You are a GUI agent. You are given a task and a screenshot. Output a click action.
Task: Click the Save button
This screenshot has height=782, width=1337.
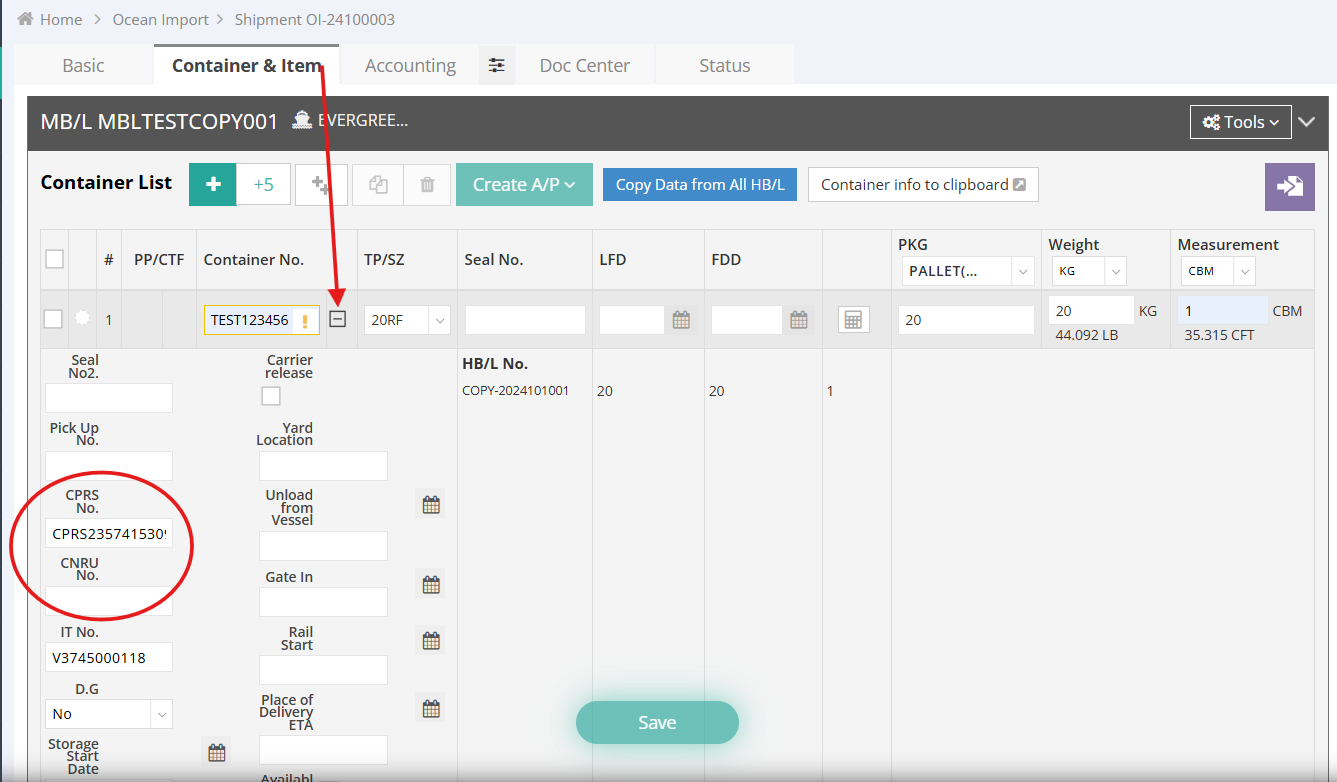tap(657, 722)
